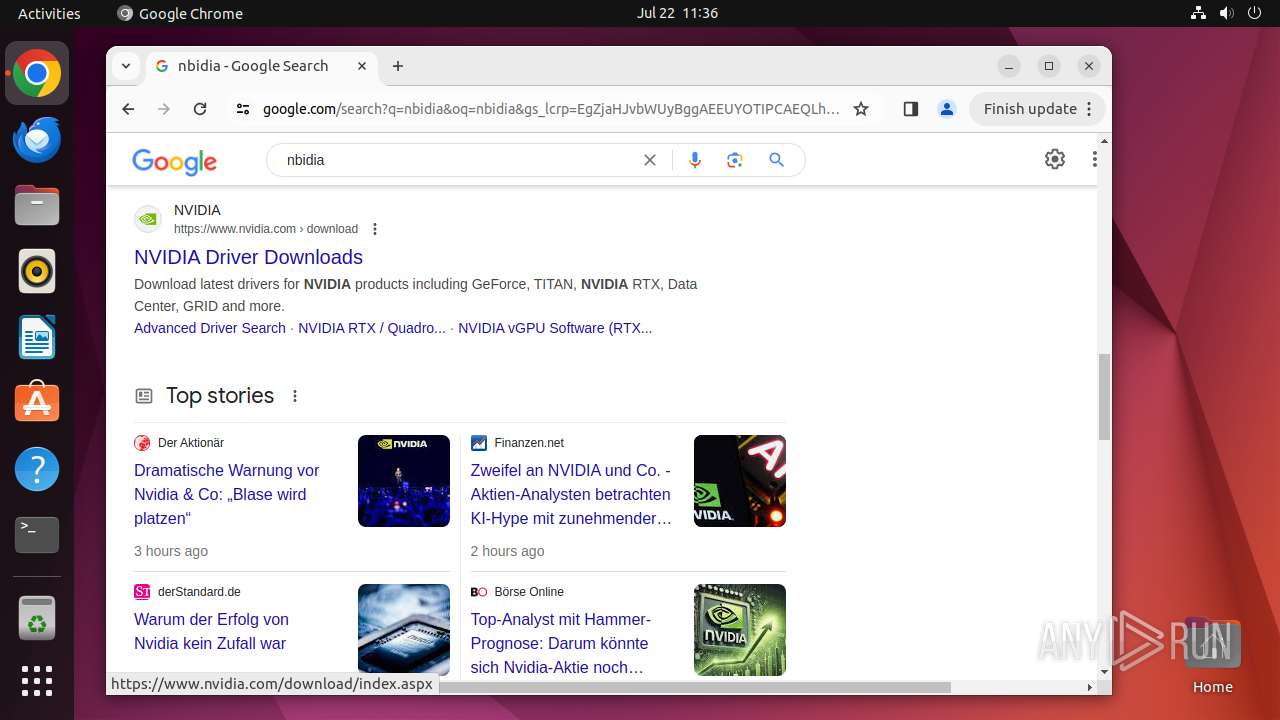Screen dimensions: 1280x720
Task: Open the Home folder desktop icon
Action: click(1212, 656)
